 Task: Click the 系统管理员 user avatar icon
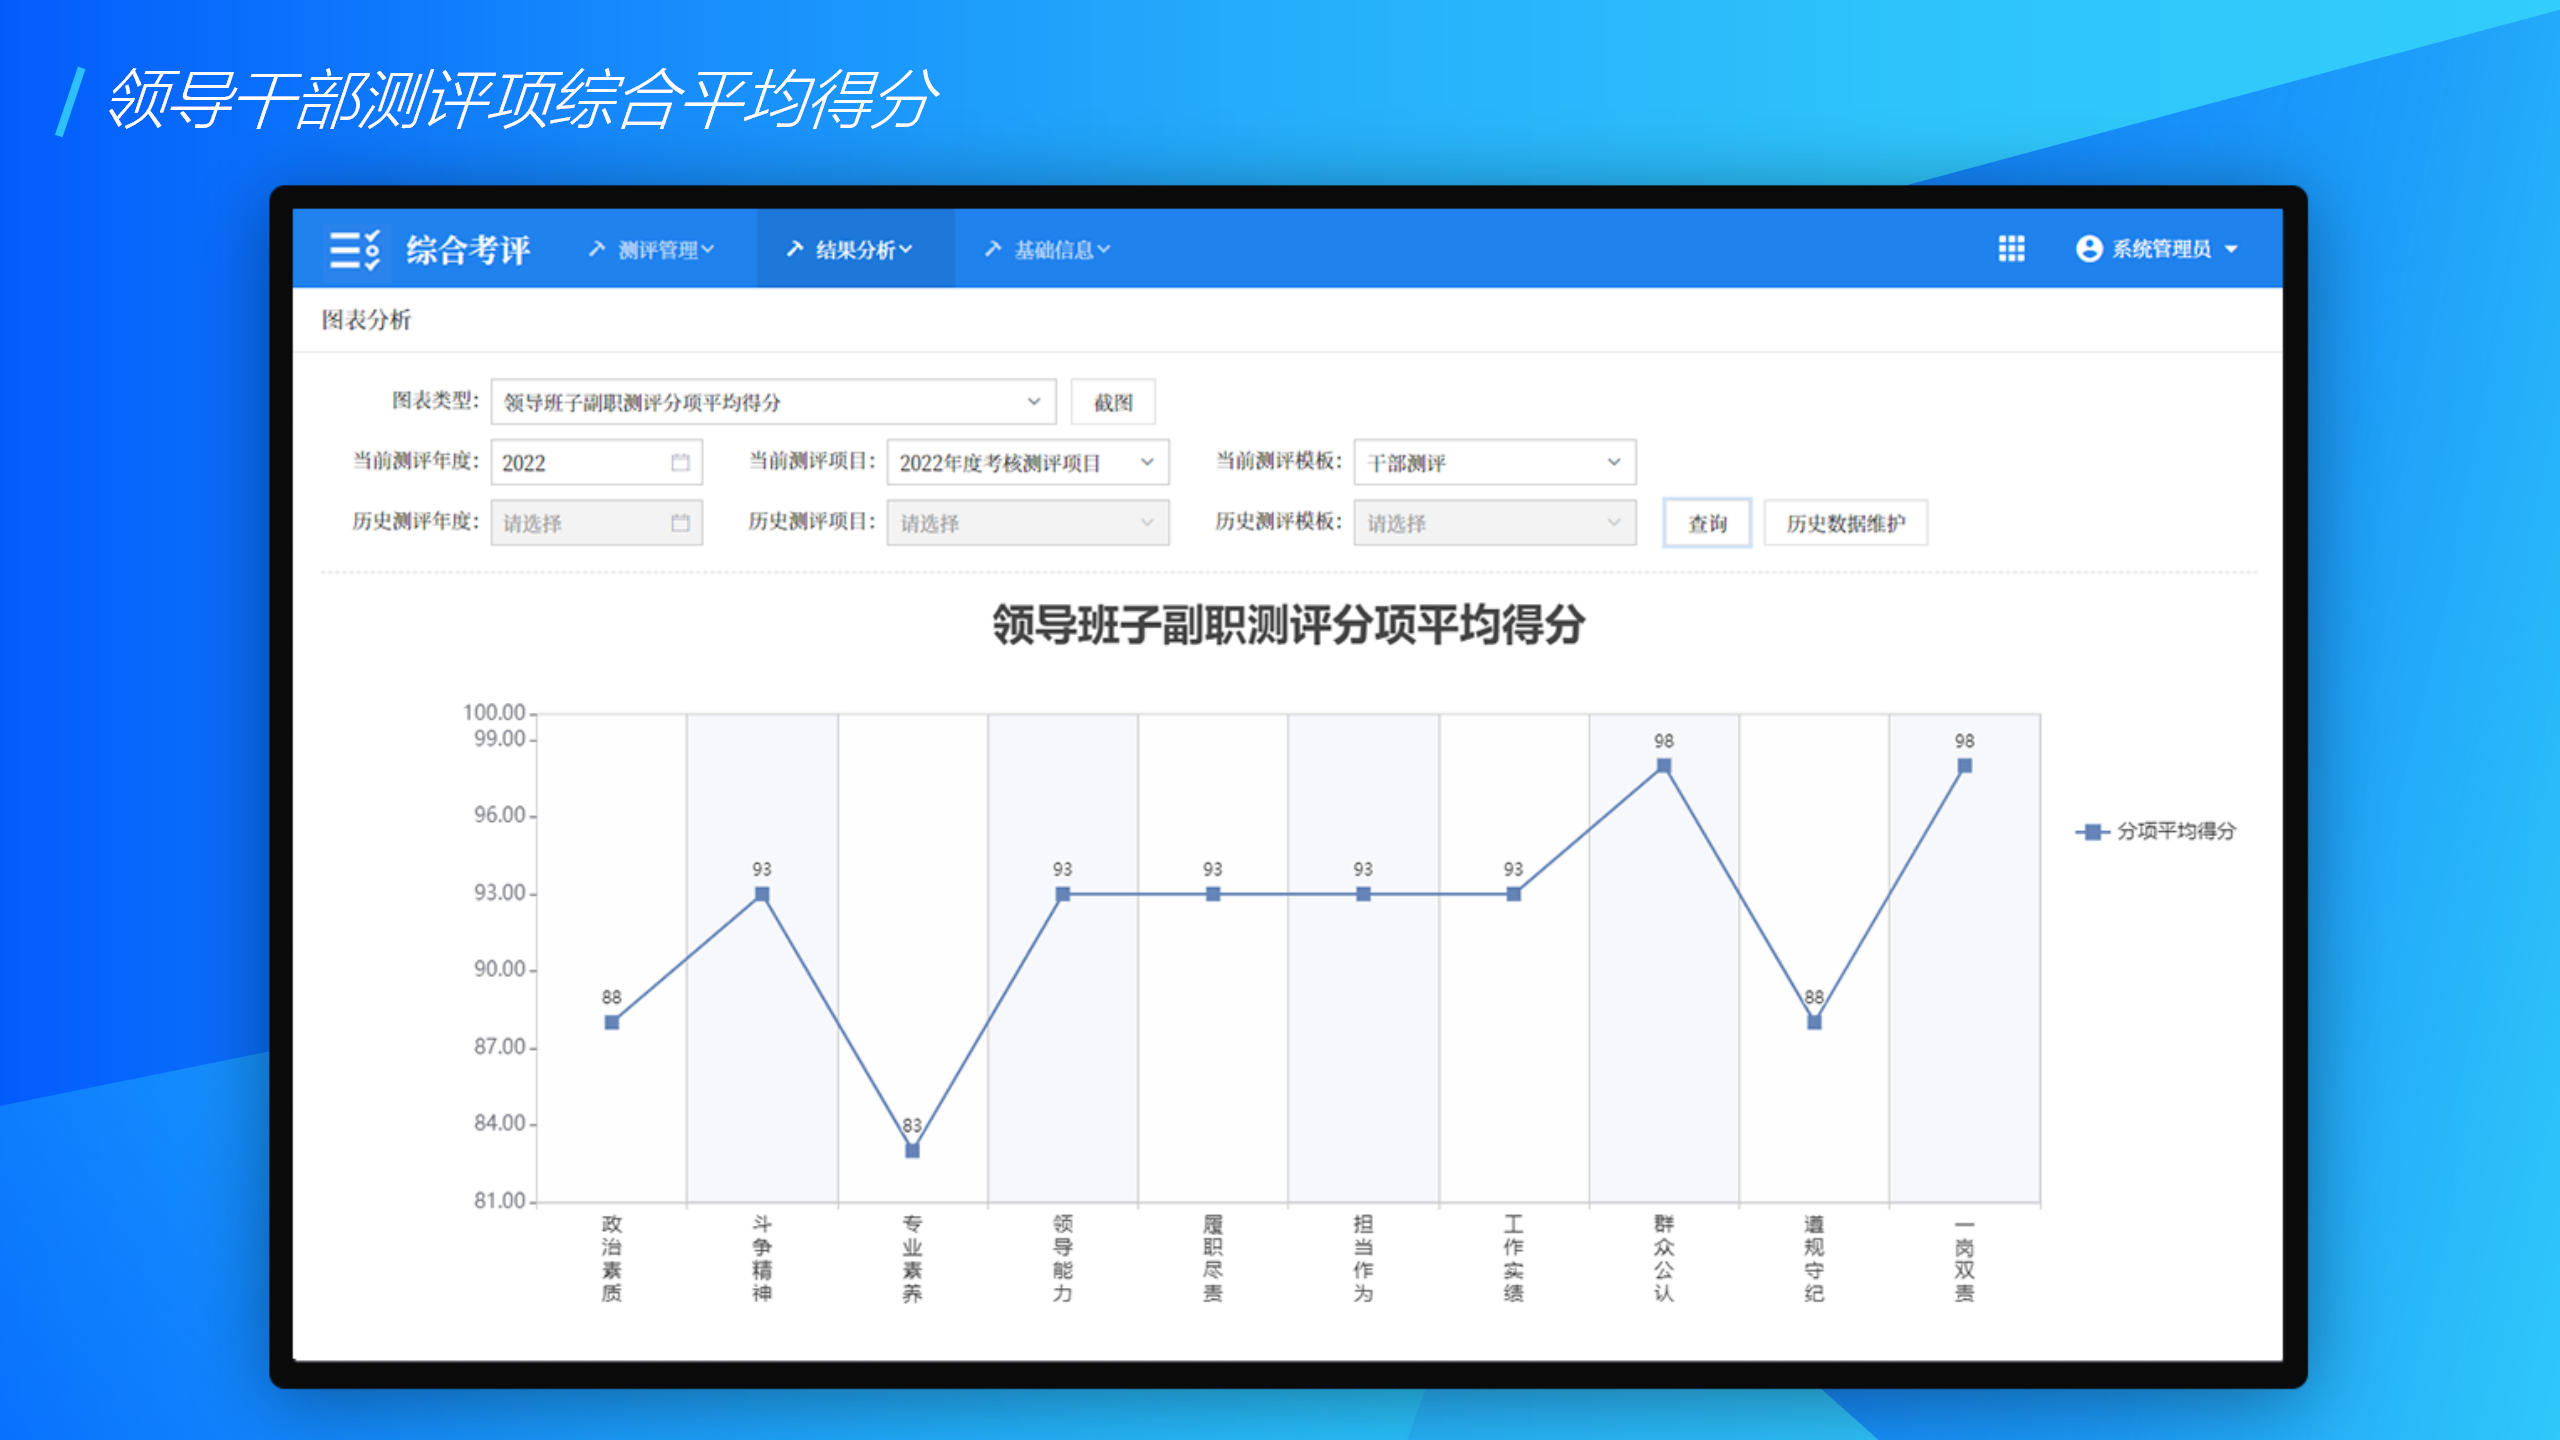2088,249
